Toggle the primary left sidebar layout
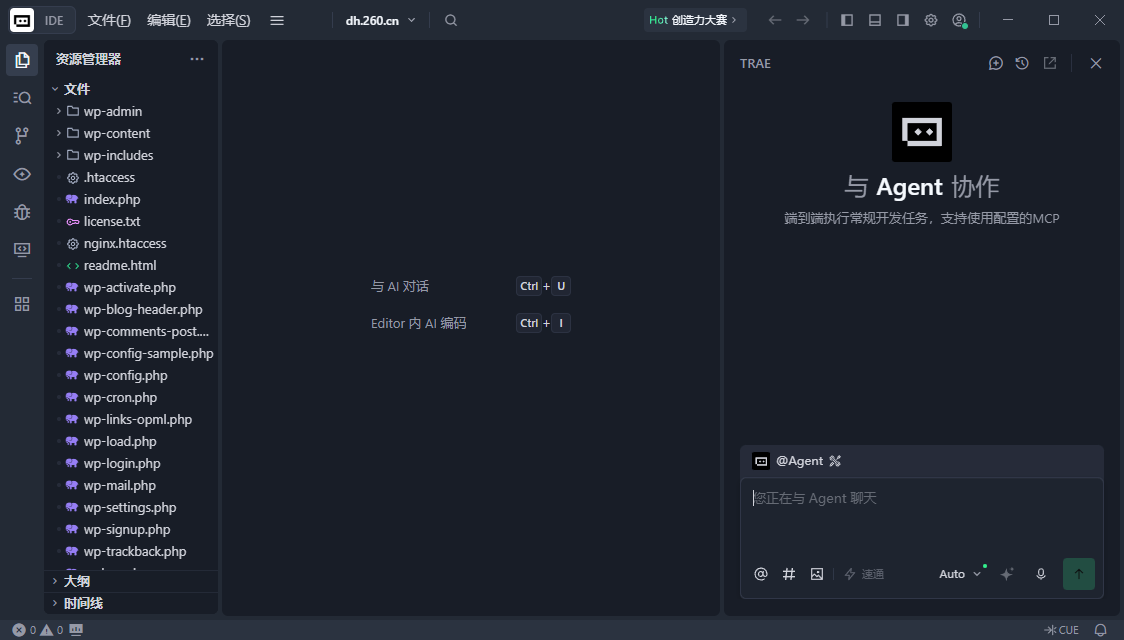 click(847, 20)
